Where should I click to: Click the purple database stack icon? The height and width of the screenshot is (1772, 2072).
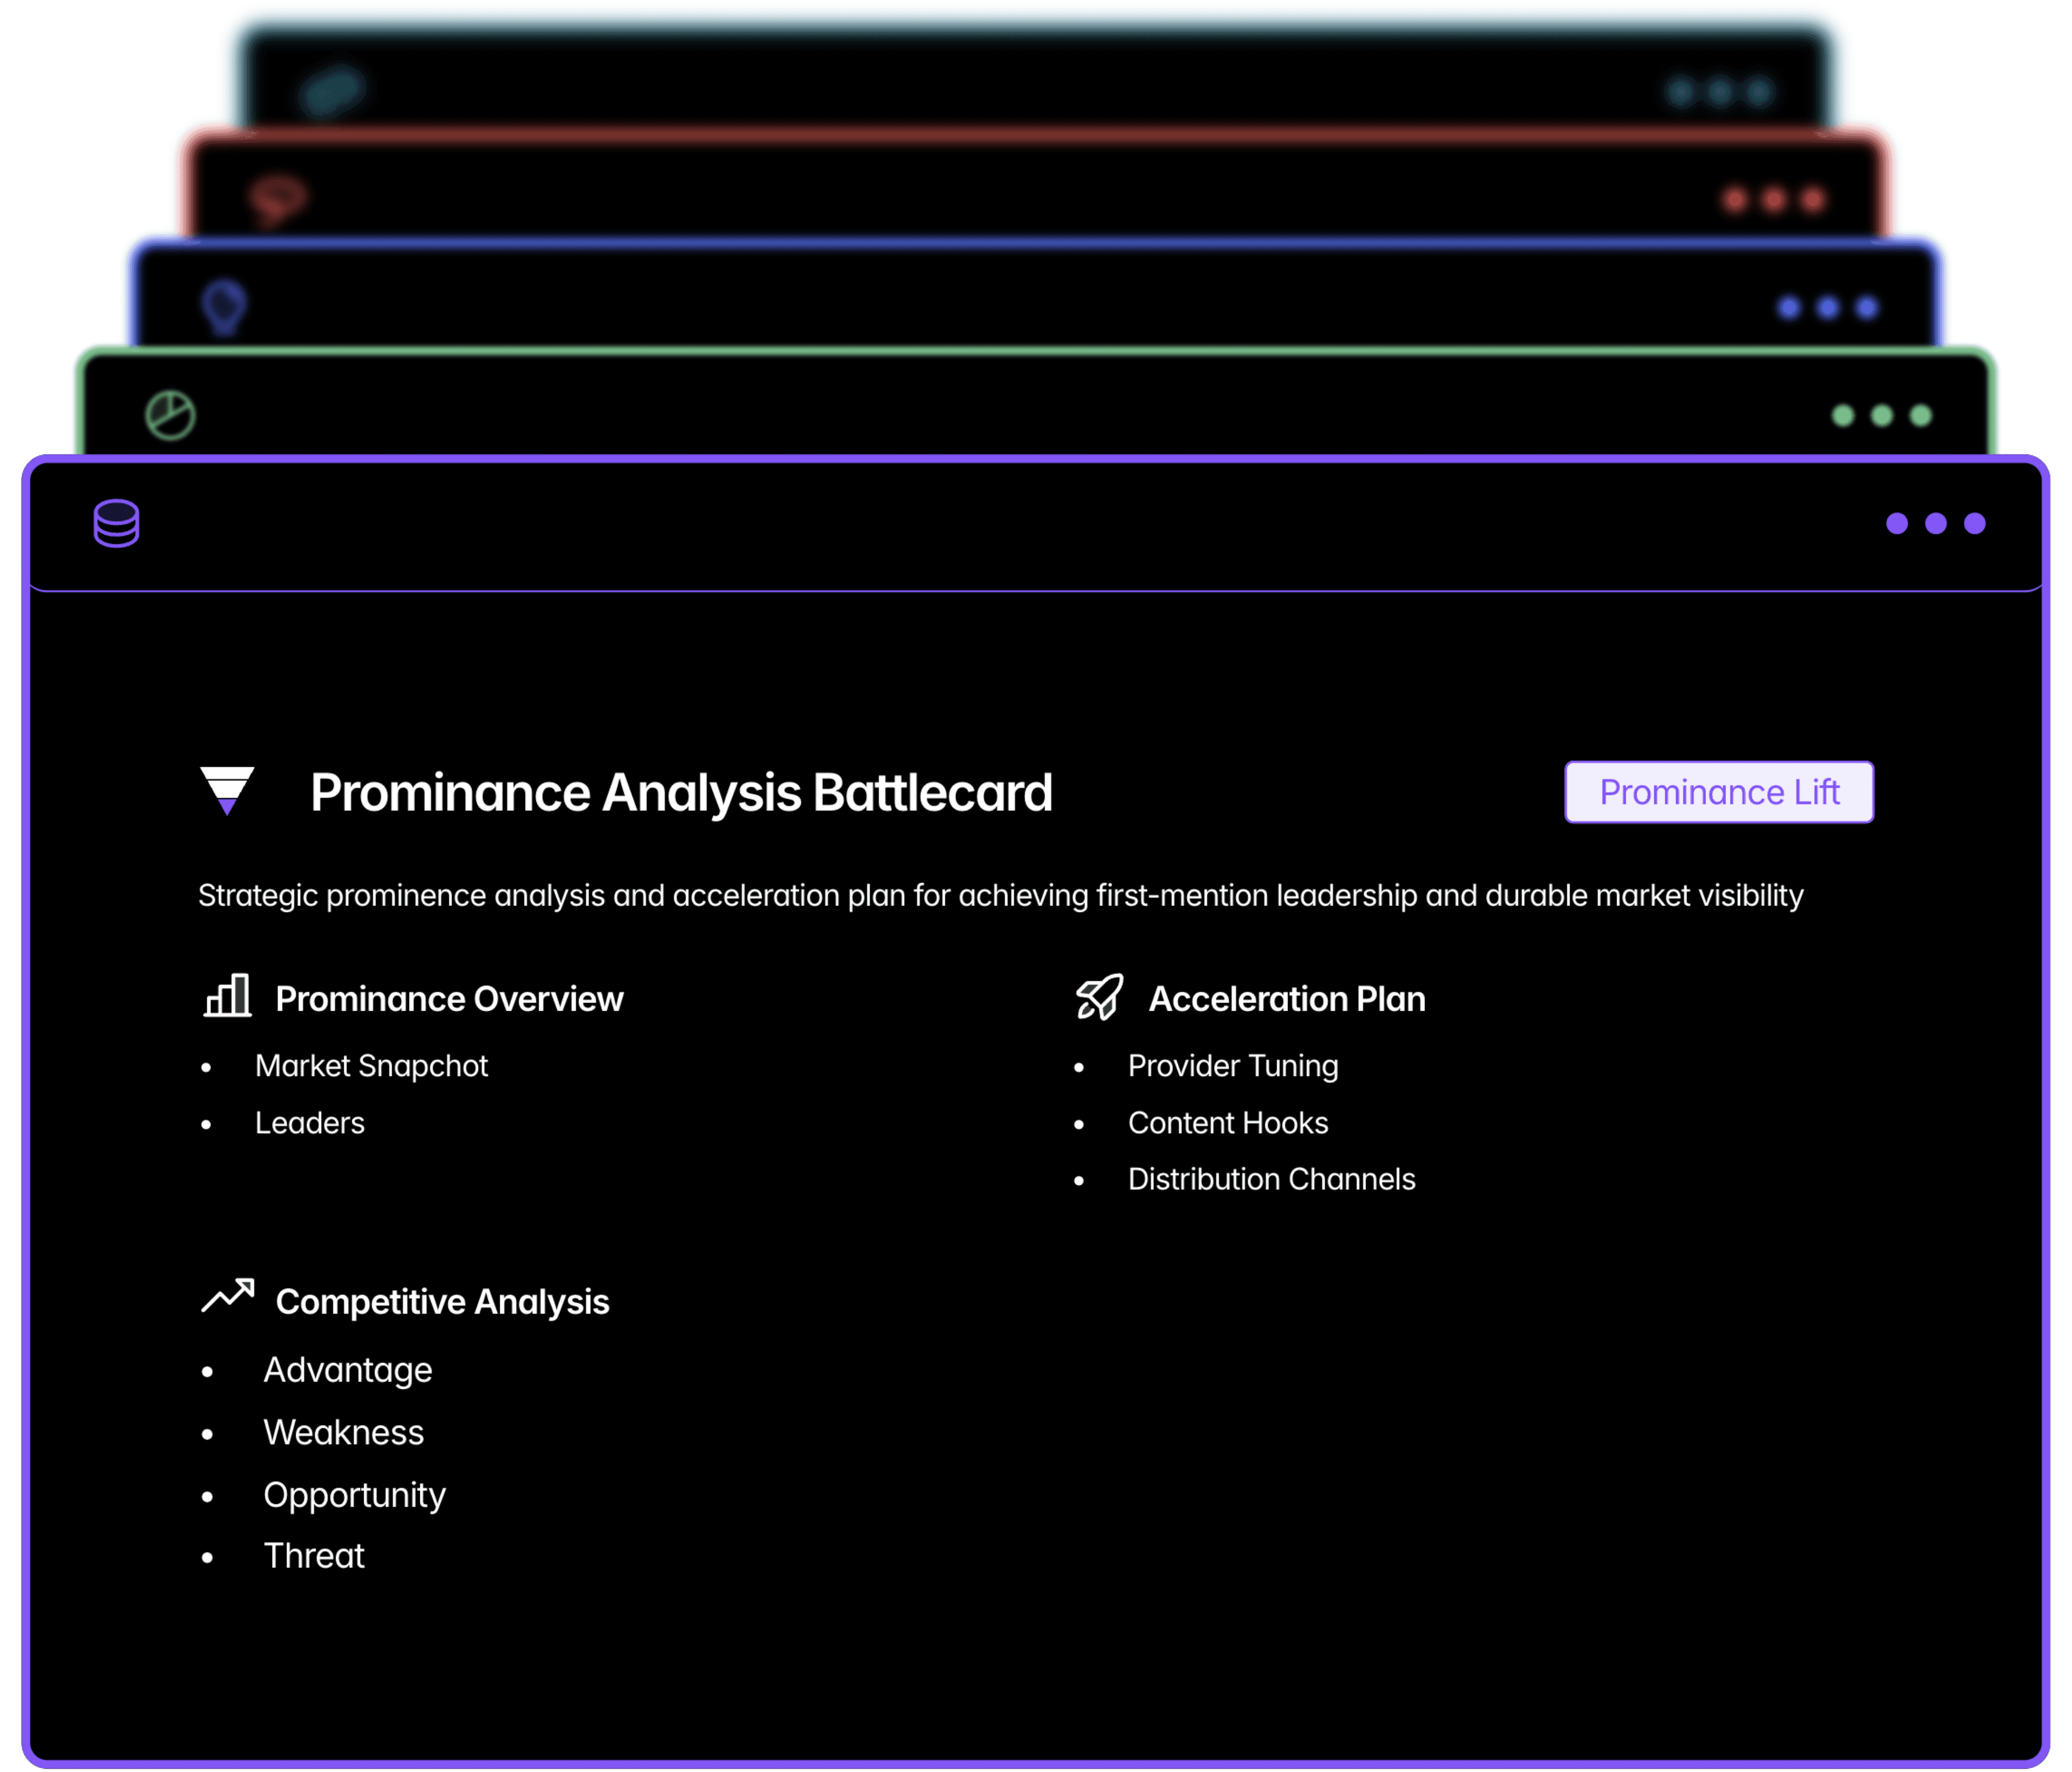coord(116,523)
